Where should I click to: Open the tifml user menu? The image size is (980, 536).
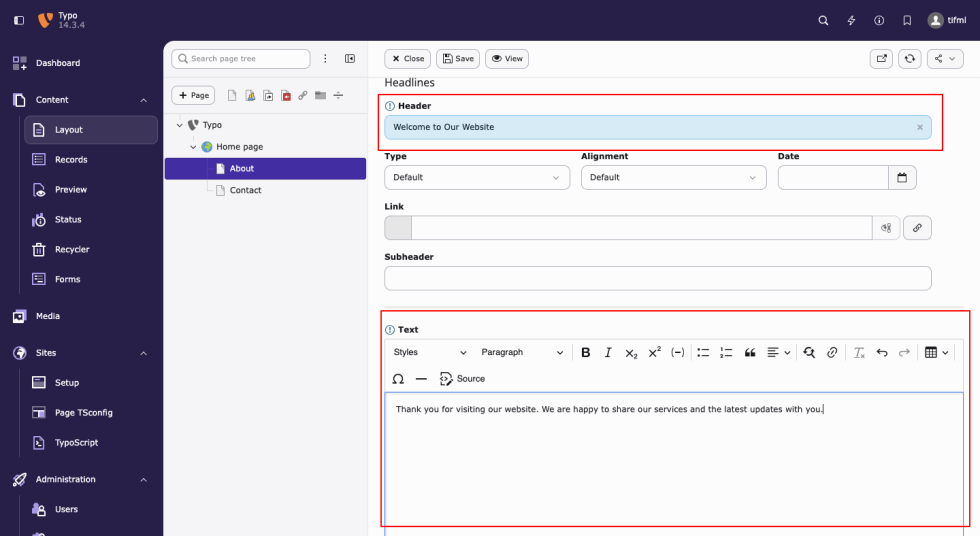947,21
